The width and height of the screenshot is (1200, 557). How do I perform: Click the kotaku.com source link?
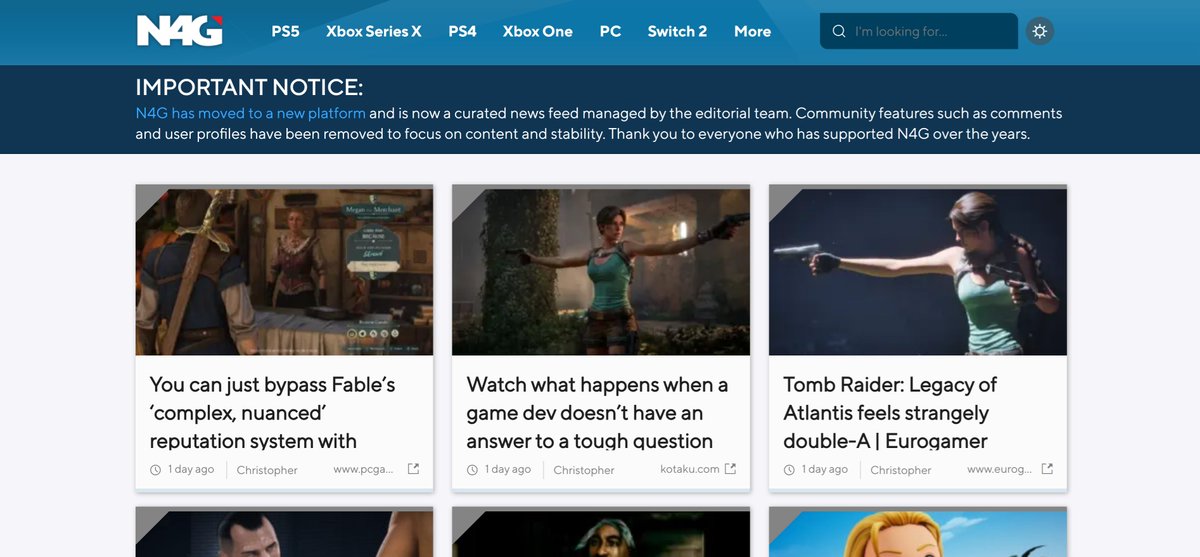(x=690, y=469)
